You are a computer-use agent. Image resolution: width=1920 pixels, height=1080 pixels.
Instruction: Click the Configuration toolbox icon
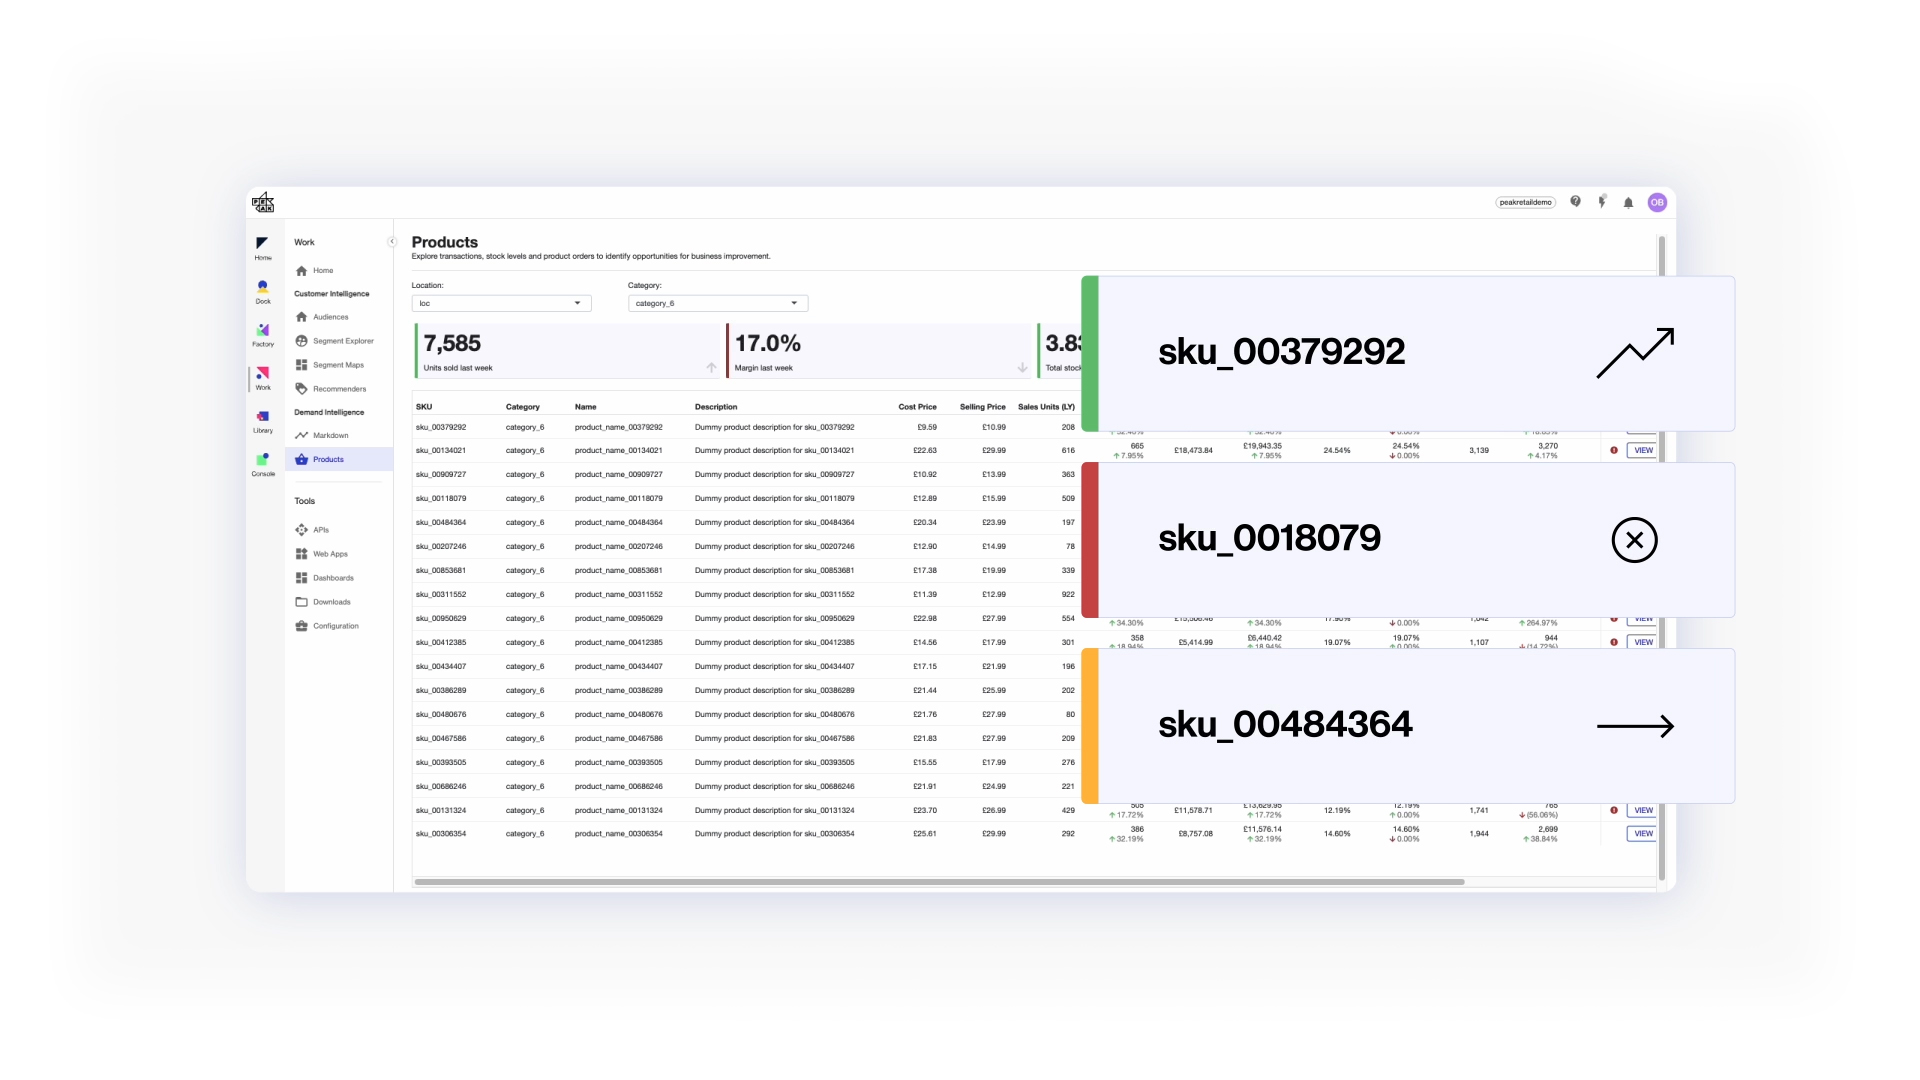point(301,626)
